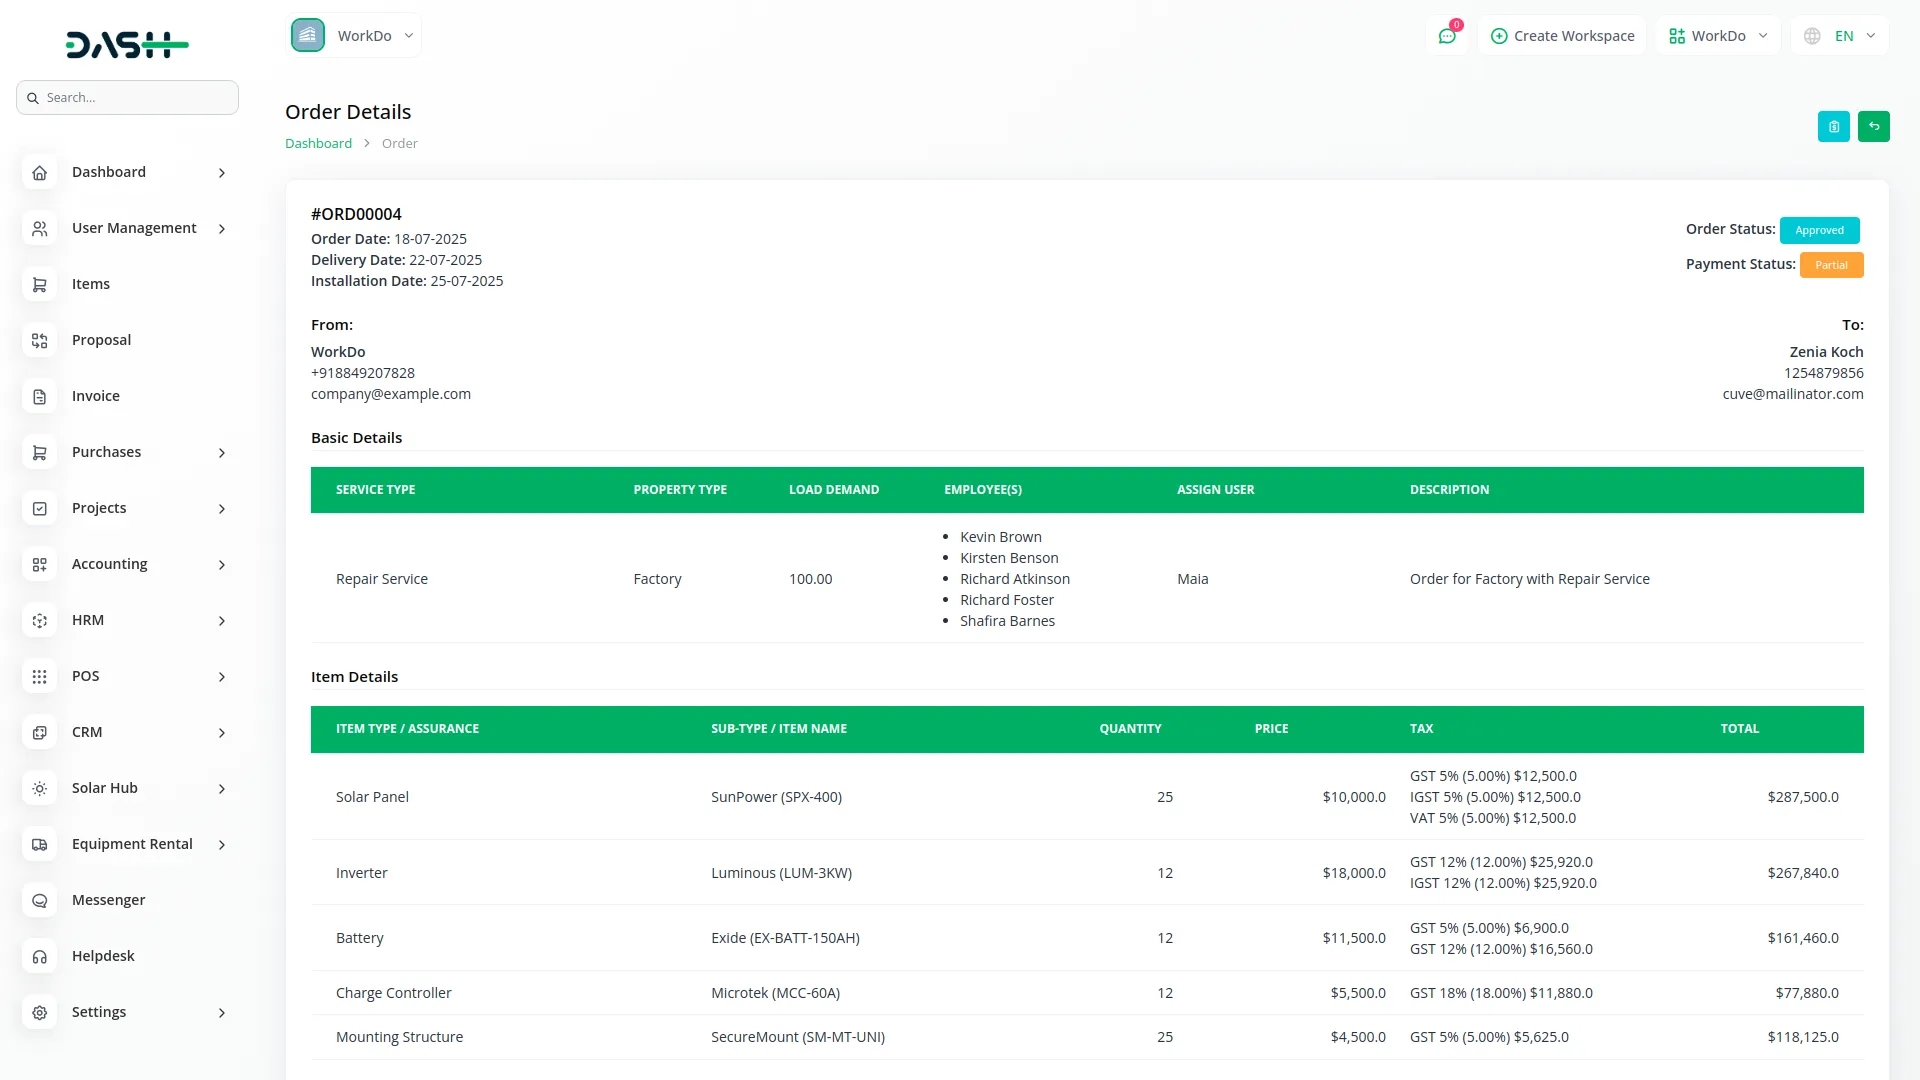This screenshot has height=1080, width=1920.
Task: Click the Invoice document icon
Action: [x=39, y=397]
